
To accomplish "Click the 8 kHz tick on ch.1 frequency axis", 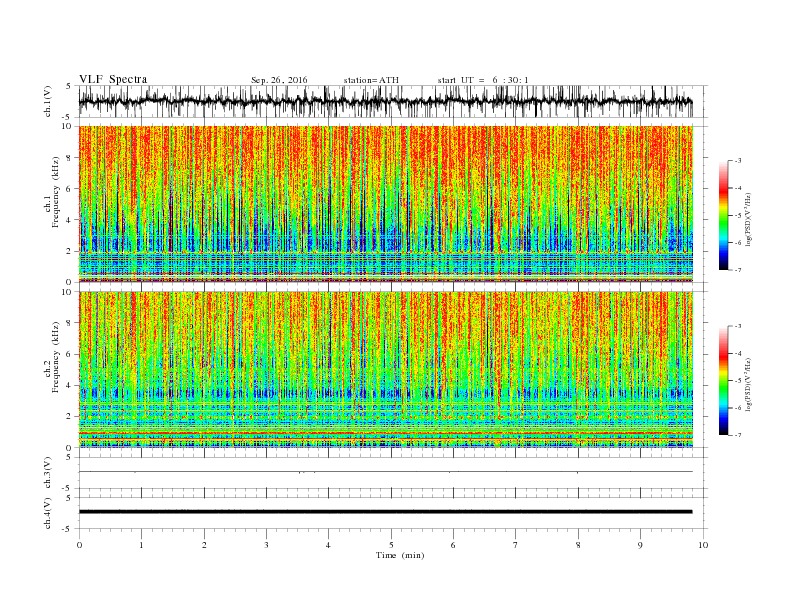I will click(70, 158).
